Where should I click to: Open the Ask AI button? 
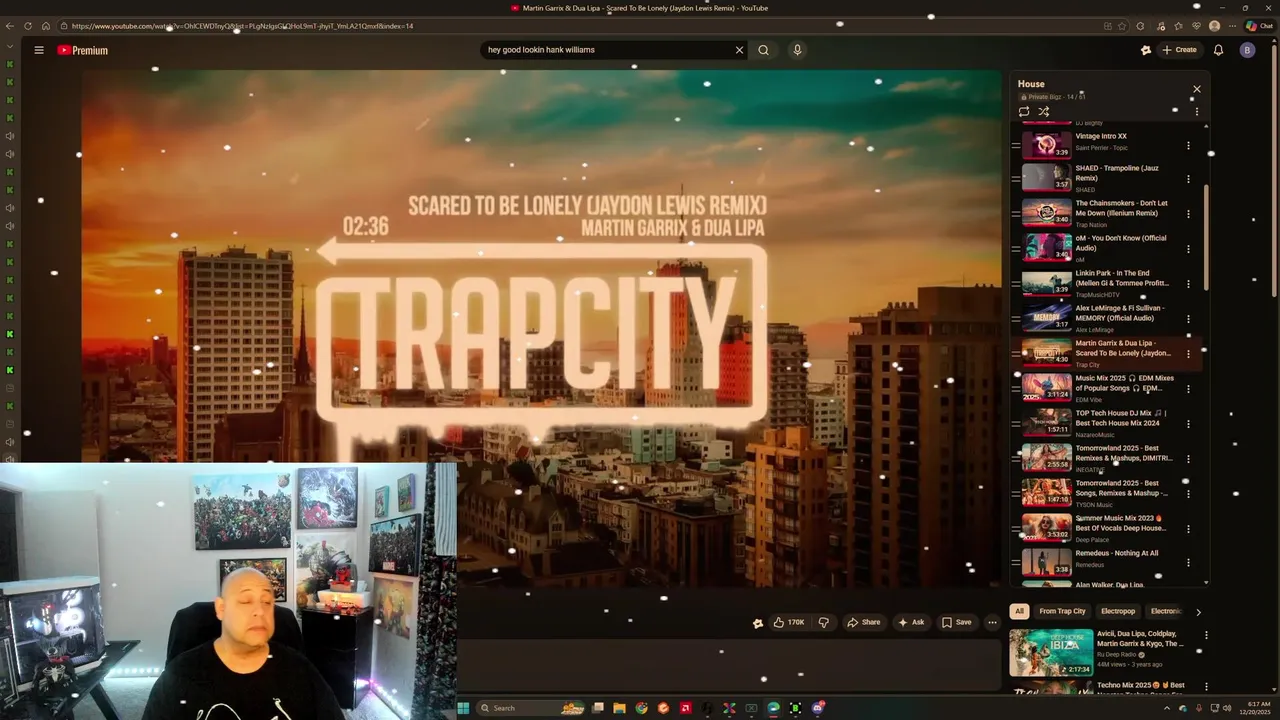911,622
